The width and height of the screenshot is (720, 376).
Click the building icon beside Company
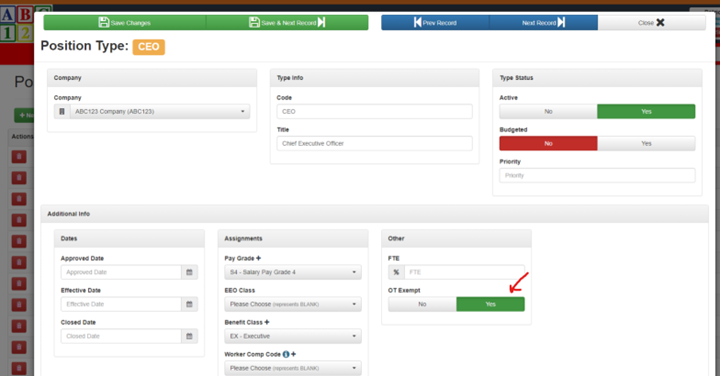click(62, 112)
